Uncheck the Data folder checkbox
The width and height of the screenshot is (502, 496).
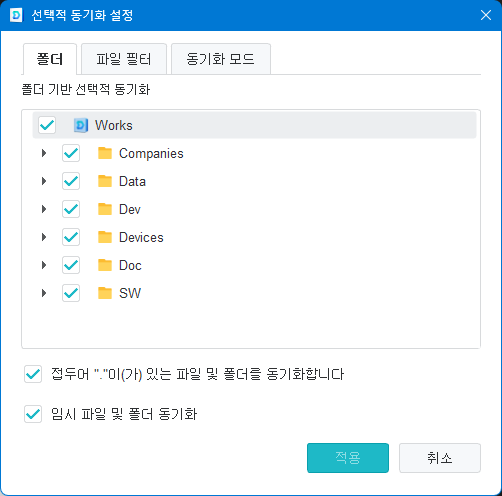coord(71,181)
